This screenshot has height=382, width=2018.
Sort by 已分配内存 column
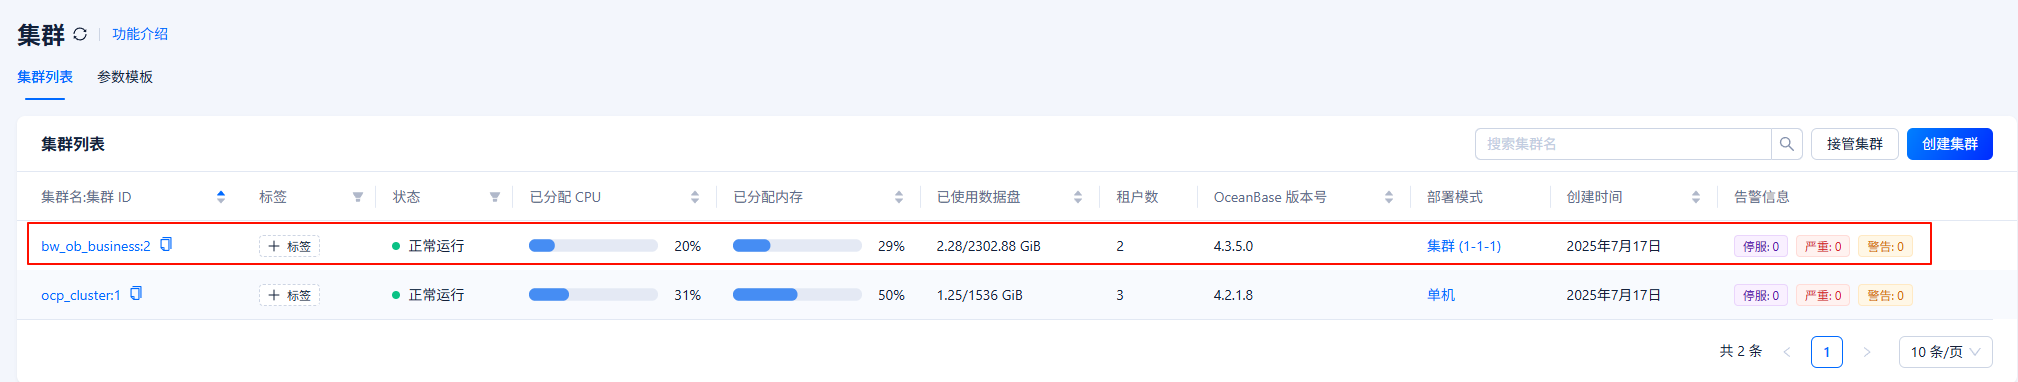click(x=899, y=197)
